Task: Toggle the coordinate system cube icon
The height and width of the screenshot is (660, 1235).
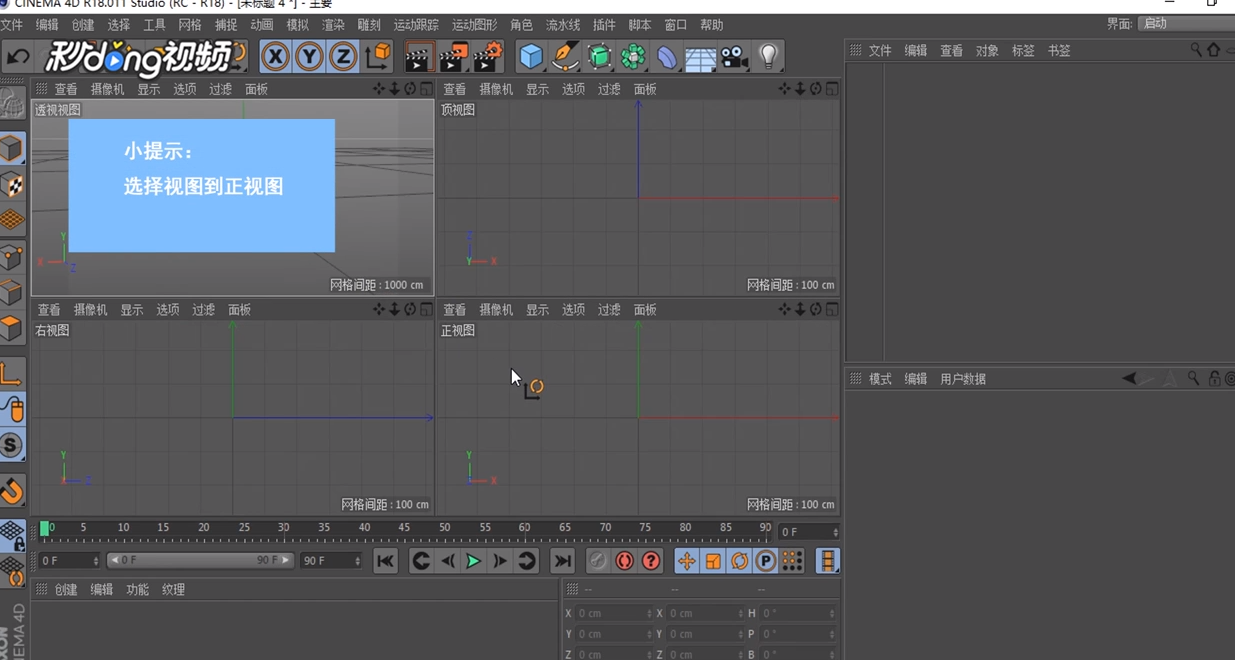Action: tap(378, 57)
